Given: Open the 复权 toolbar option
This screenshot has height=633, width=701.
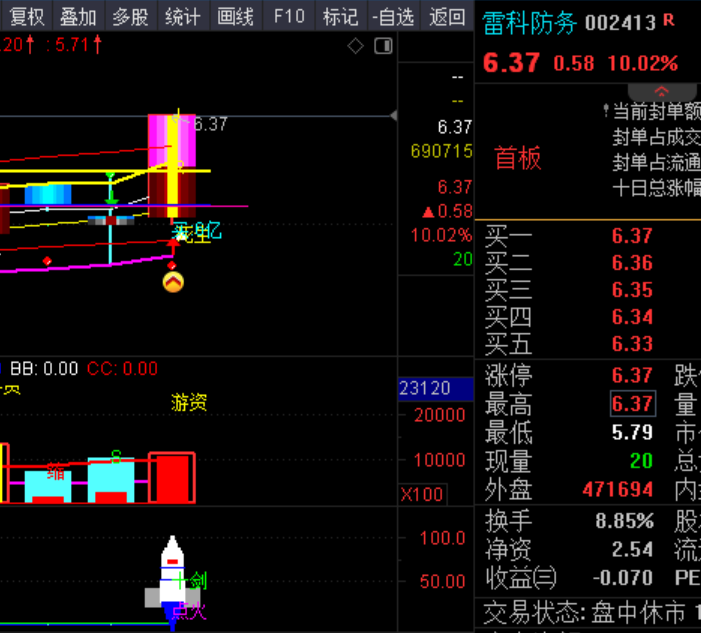Looking at the screenshot, I should [x=26, y=17].
